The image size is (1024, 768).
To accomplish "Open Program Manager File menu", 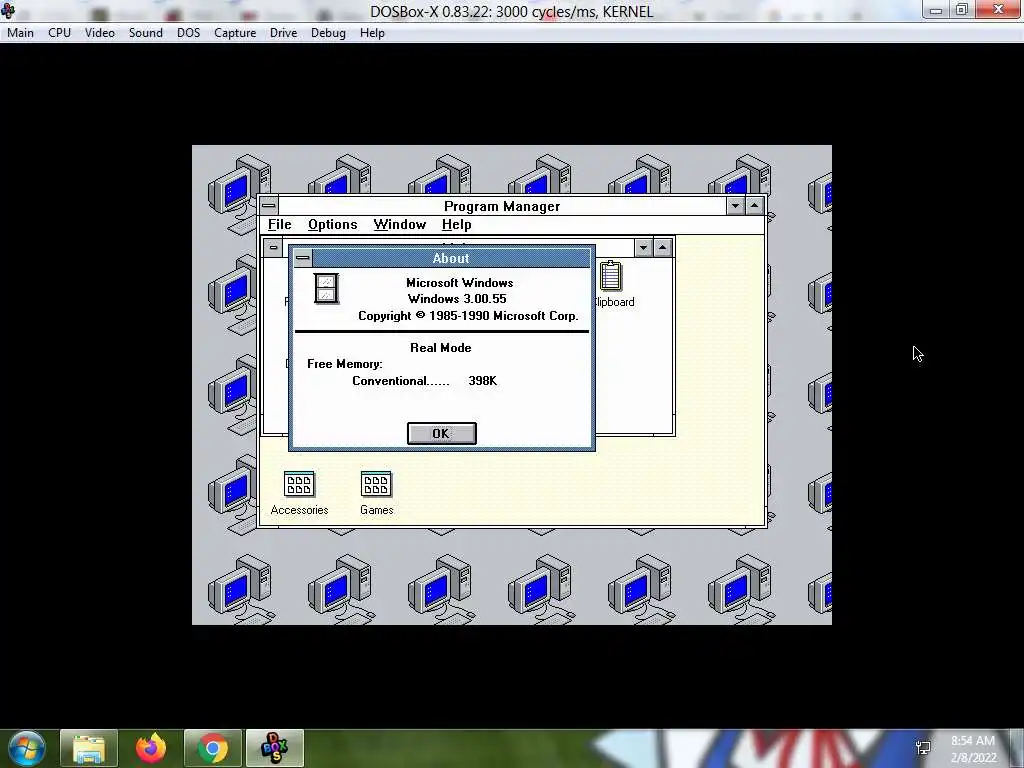I will tap(280, 225).
